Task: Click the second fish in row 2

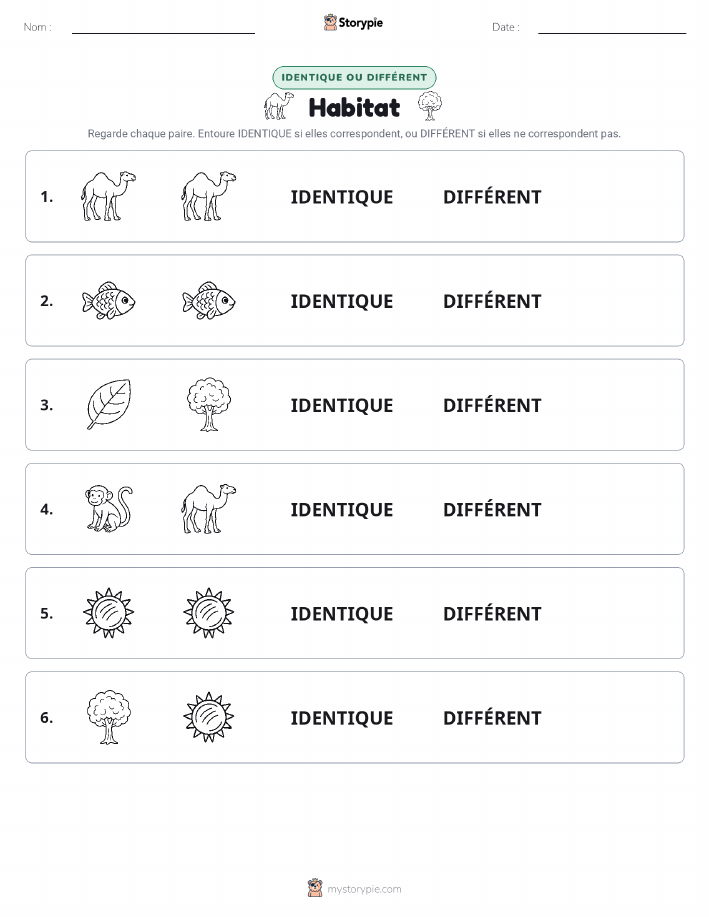Action: pyautogui.click(x=209, y=301)
